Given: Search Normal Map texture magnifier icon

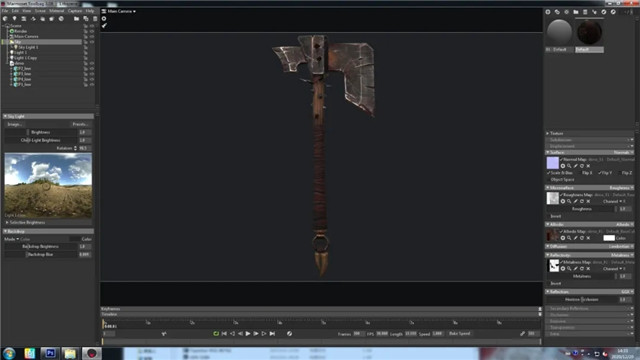Looking at the screenshot, I should click(569, 166).
